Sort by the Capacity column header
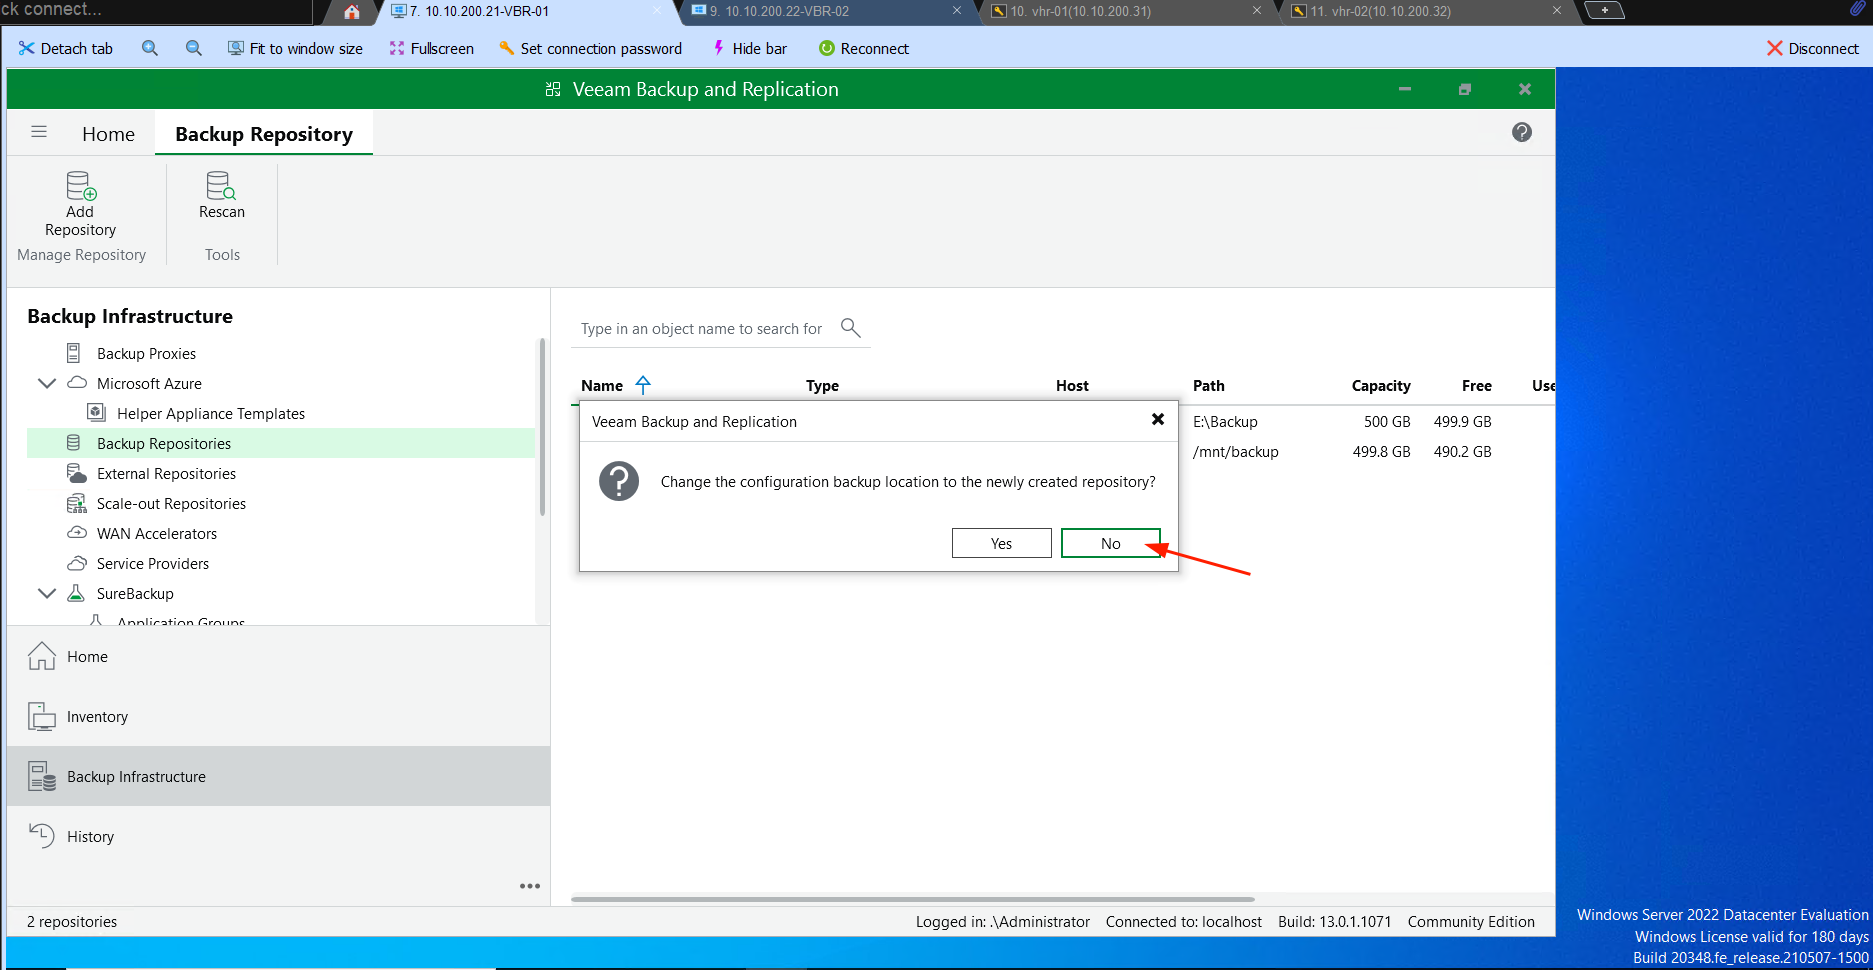 coord(1381,385)
